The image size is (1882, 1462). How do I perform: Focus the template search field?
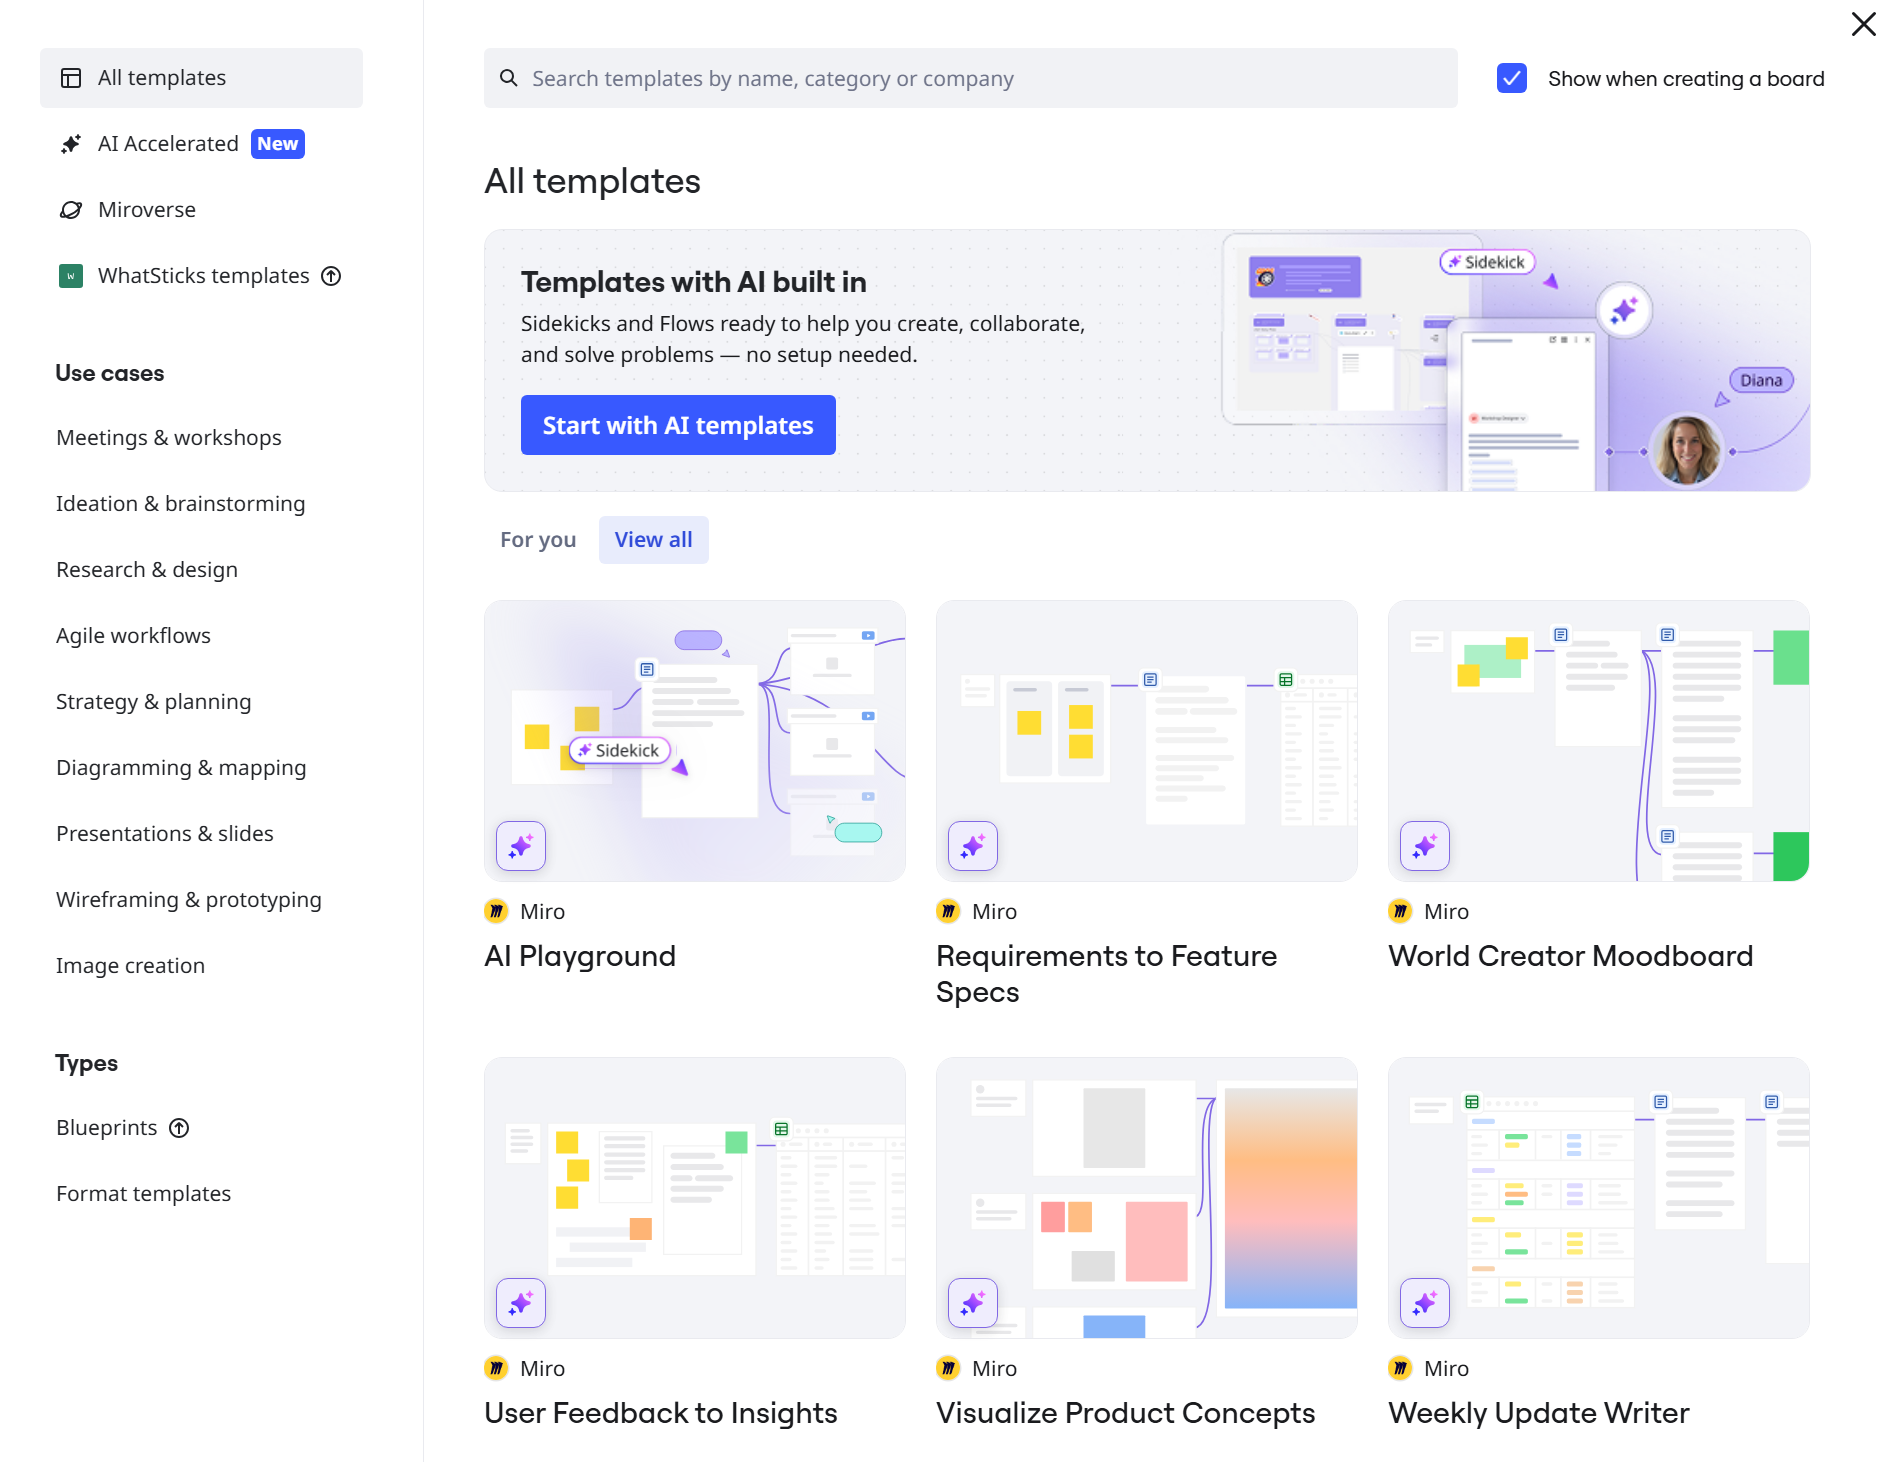pyautogui.click(x=970, y=78)
